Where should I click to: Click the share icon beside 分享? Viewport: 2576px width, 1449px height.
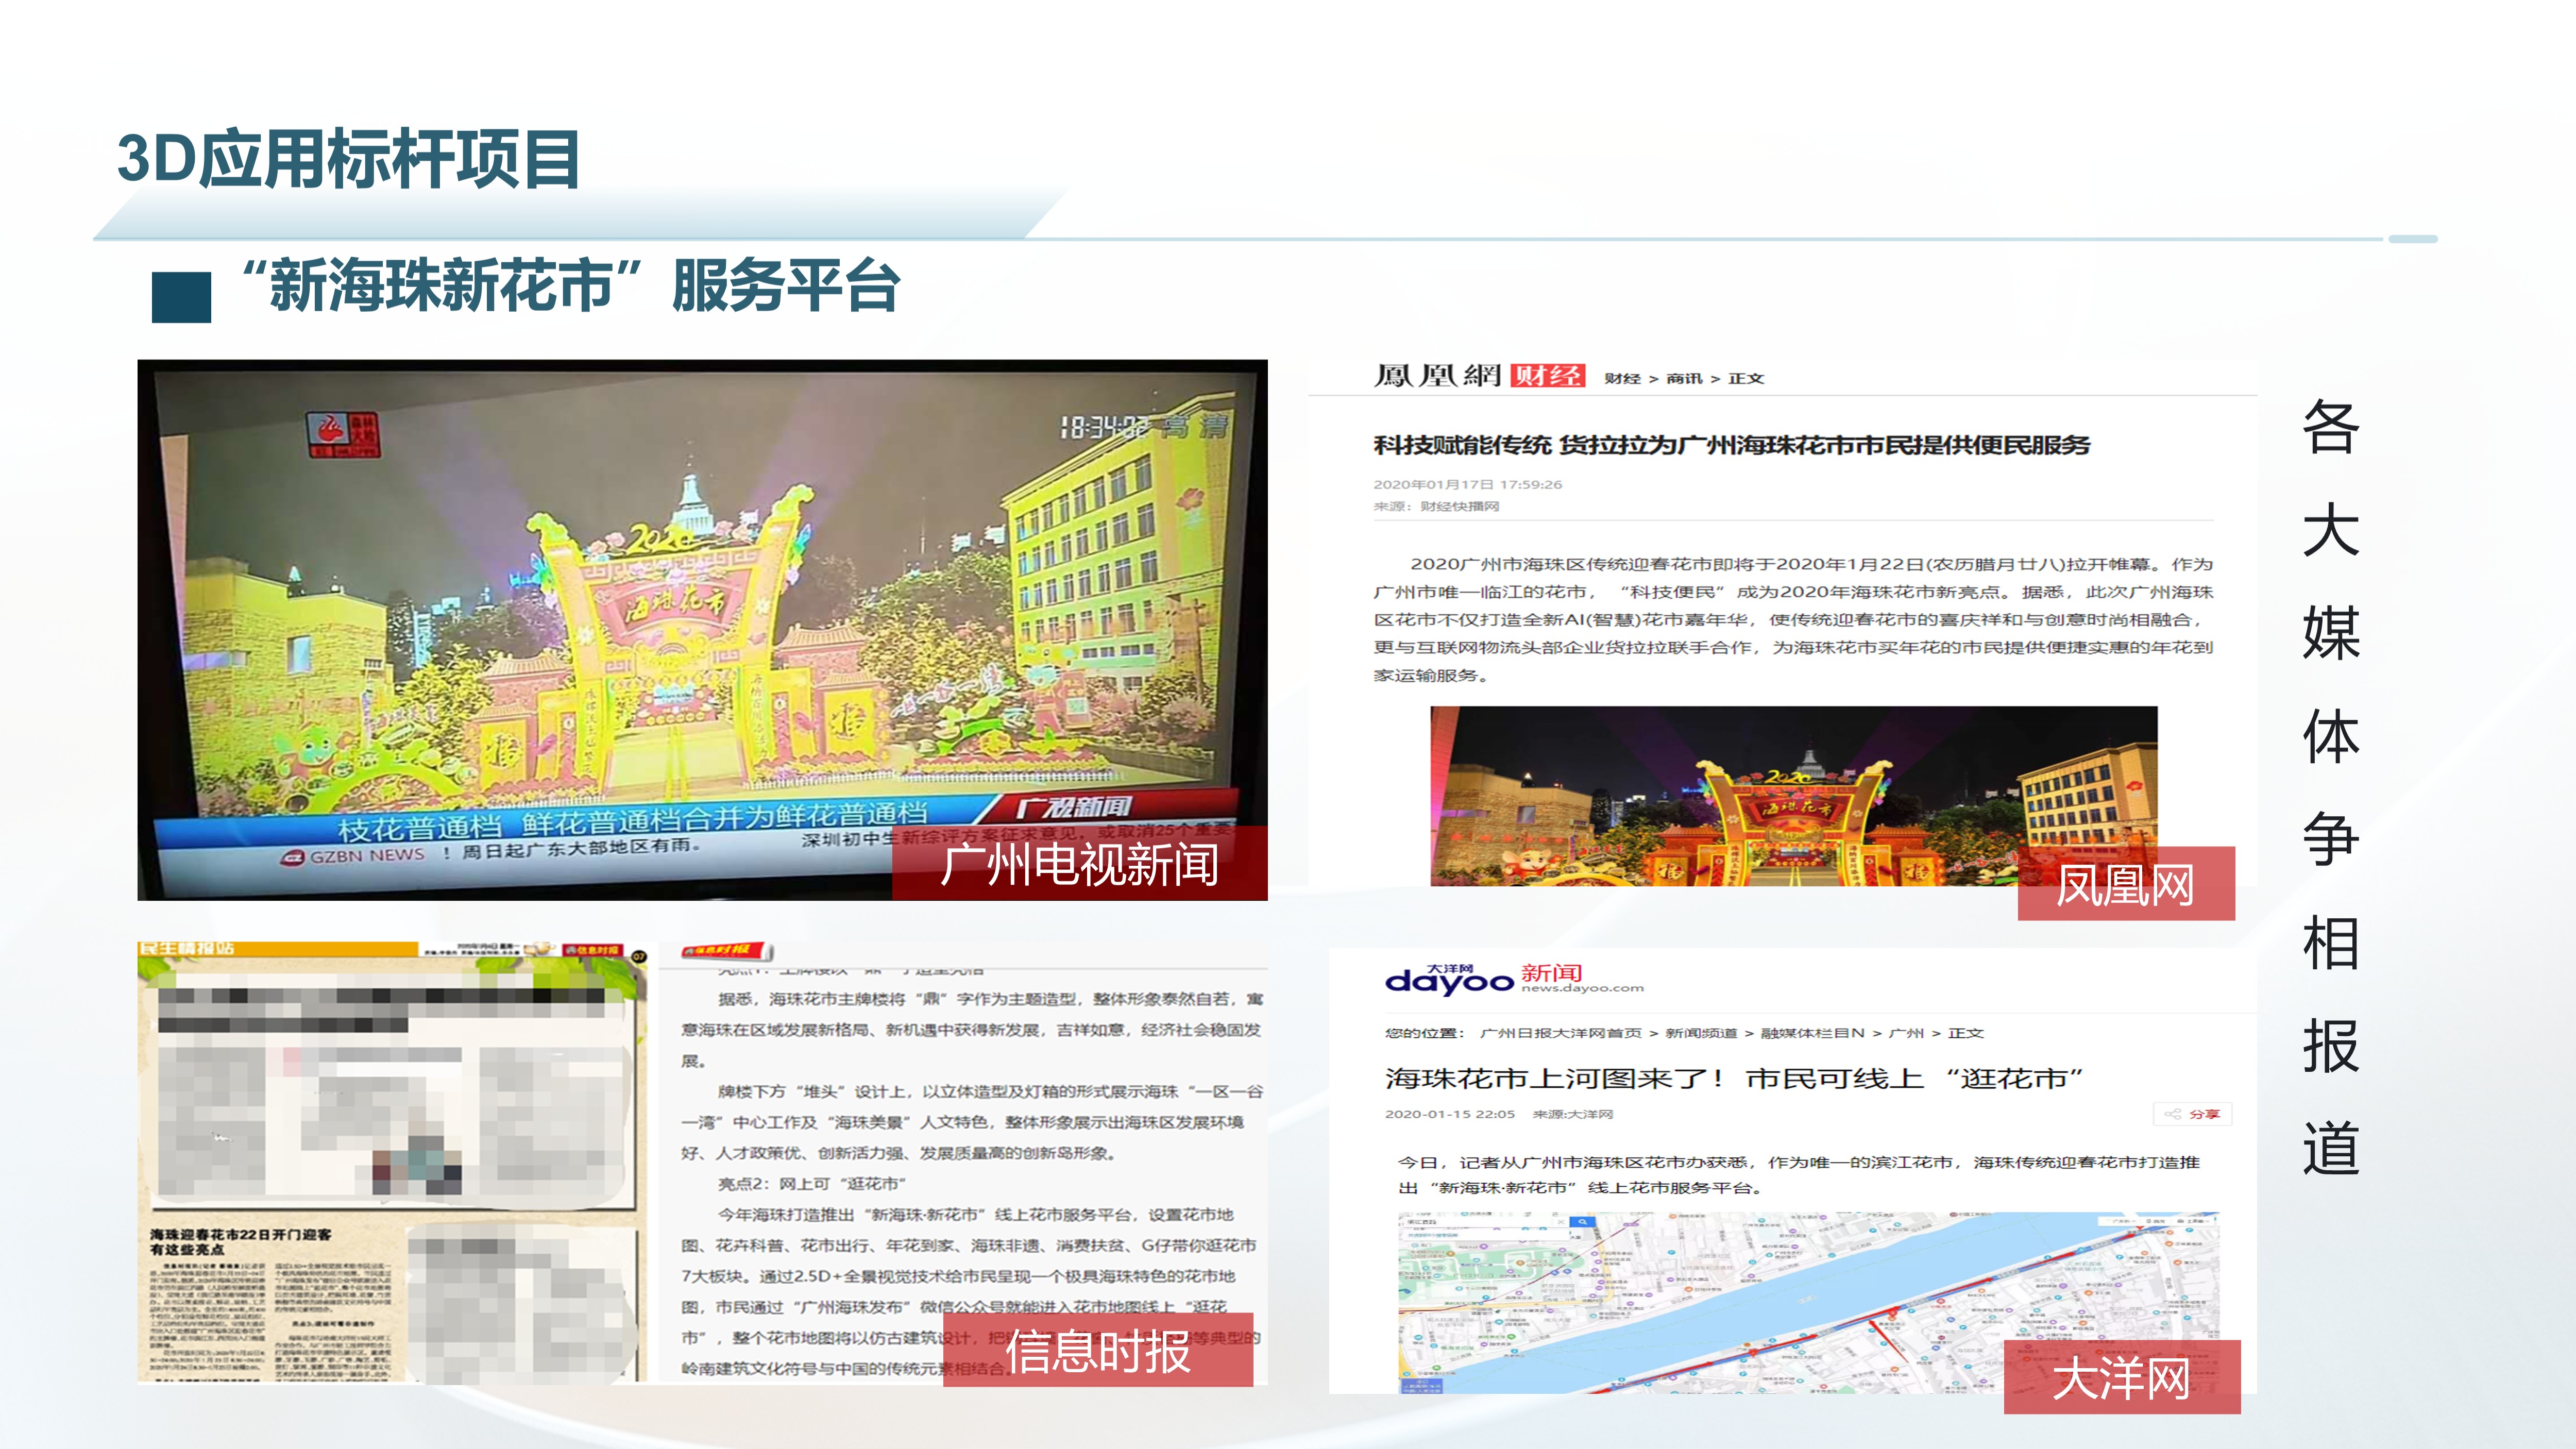2172,1114
